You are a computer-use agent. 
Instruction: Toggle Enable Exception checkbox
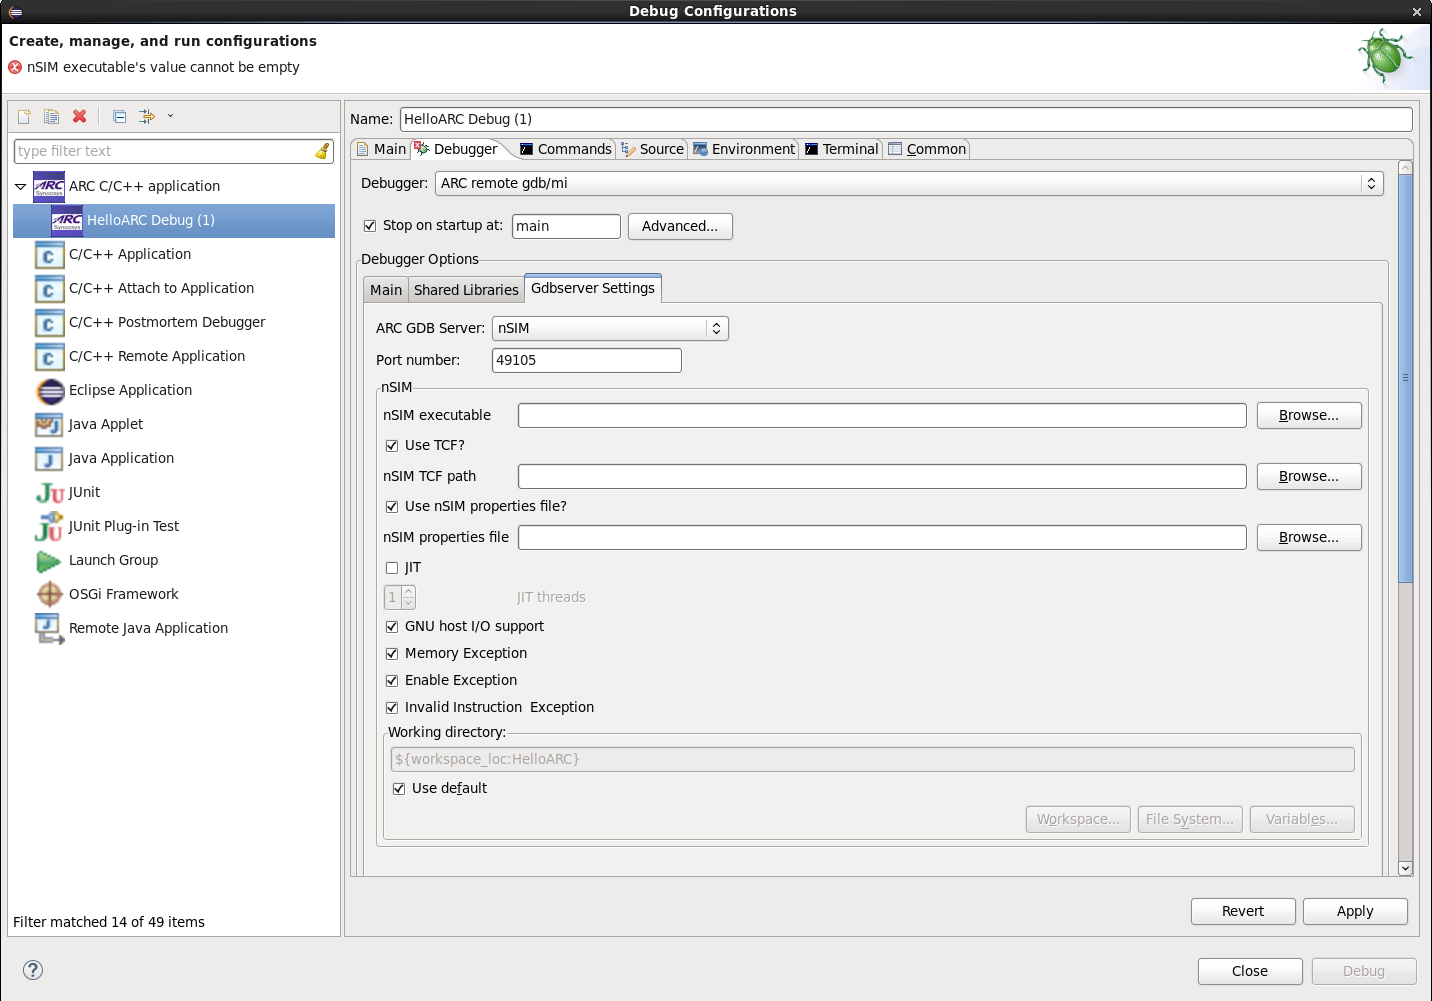pos(392,681)
